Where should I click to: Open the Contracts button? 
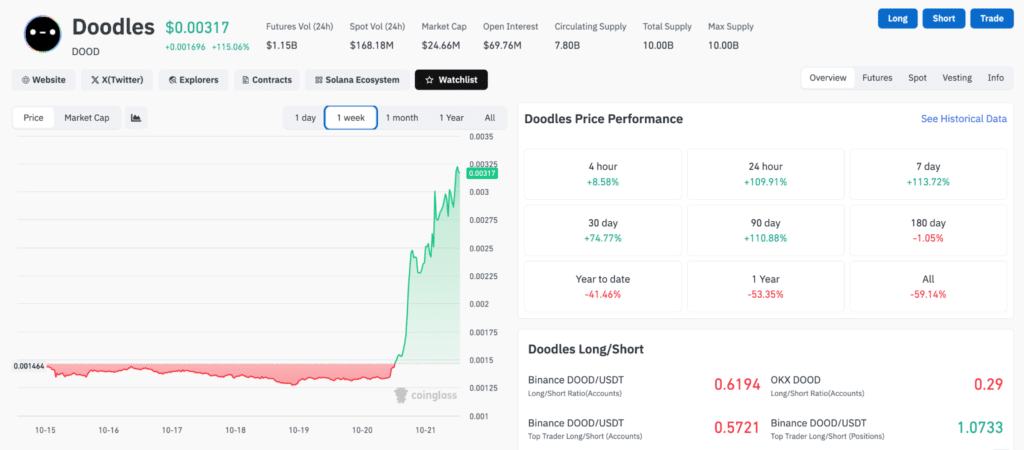click(x=266, y=80)
